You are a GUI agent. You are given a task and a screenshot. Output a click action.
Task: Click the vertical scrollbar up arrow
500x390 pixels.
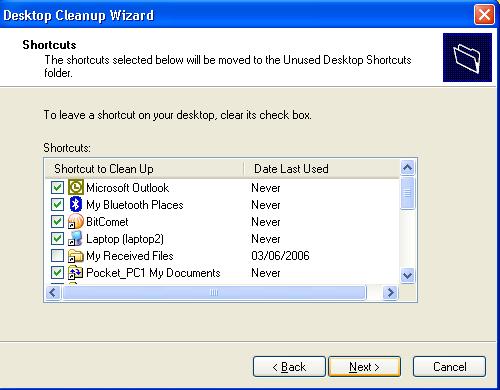[x=407, y=167]
